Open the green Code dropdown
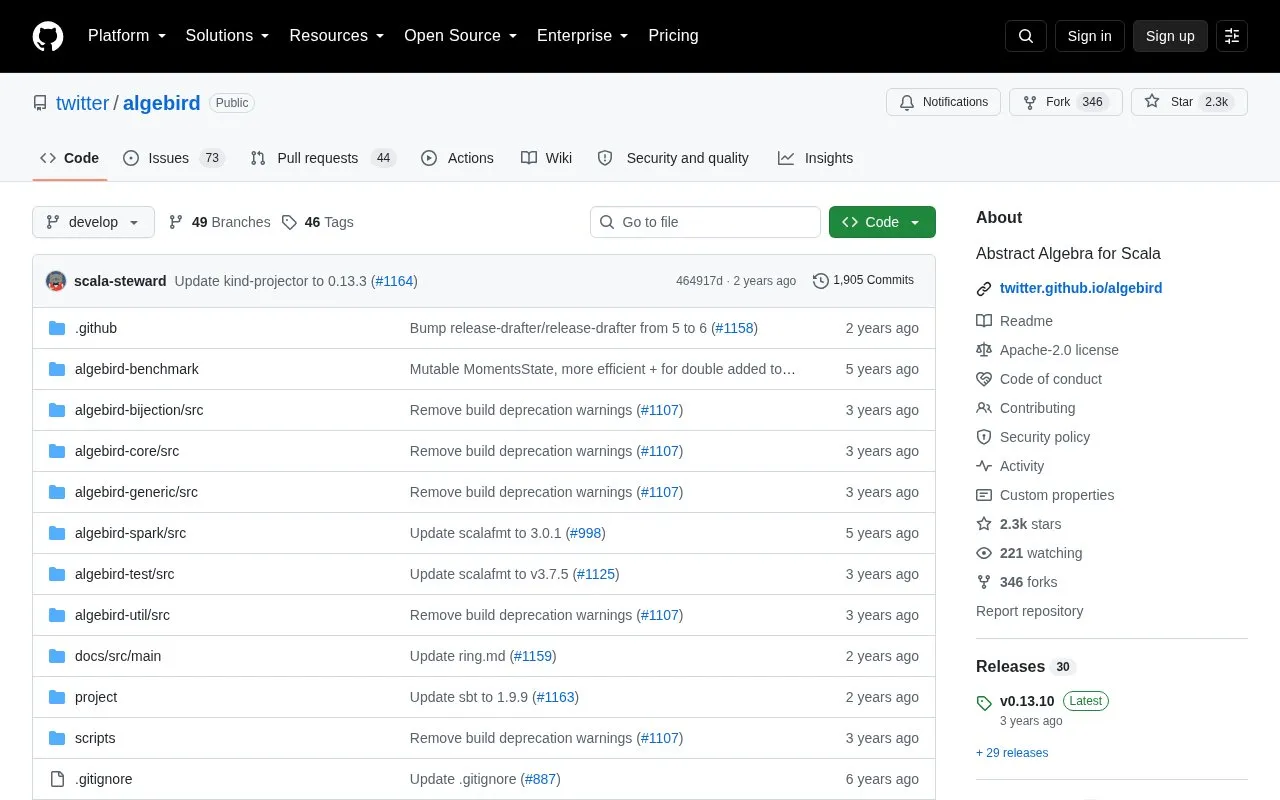 point(882,222)
